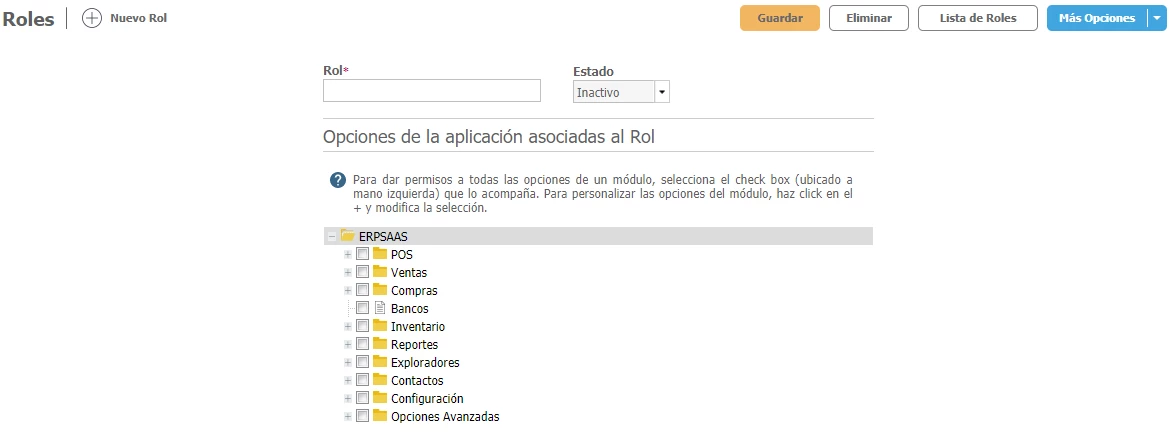1175x434 pixels.
Task: Click the help question mark icon
Action: pos(338,180)
